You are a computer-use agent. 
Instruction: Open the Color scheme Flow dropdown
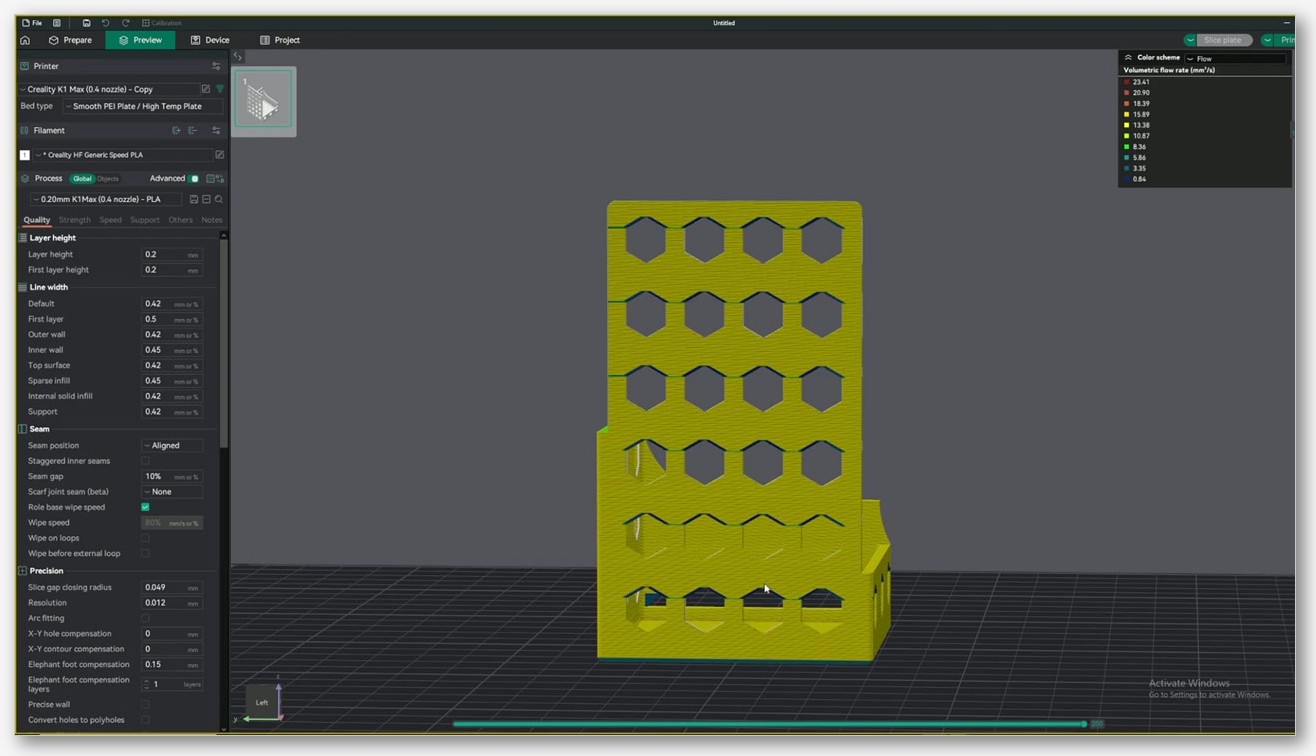[1235, 58]
